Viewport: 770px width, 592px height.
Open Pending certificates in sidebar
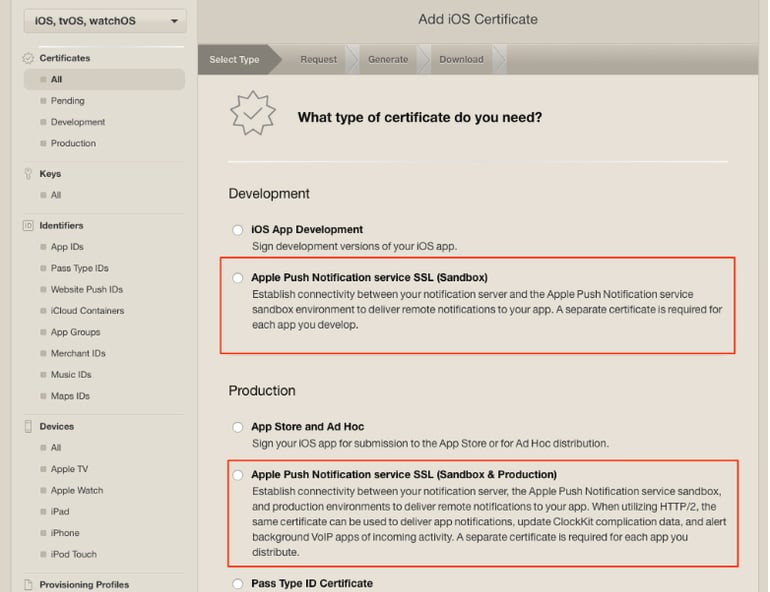[67, 101]
